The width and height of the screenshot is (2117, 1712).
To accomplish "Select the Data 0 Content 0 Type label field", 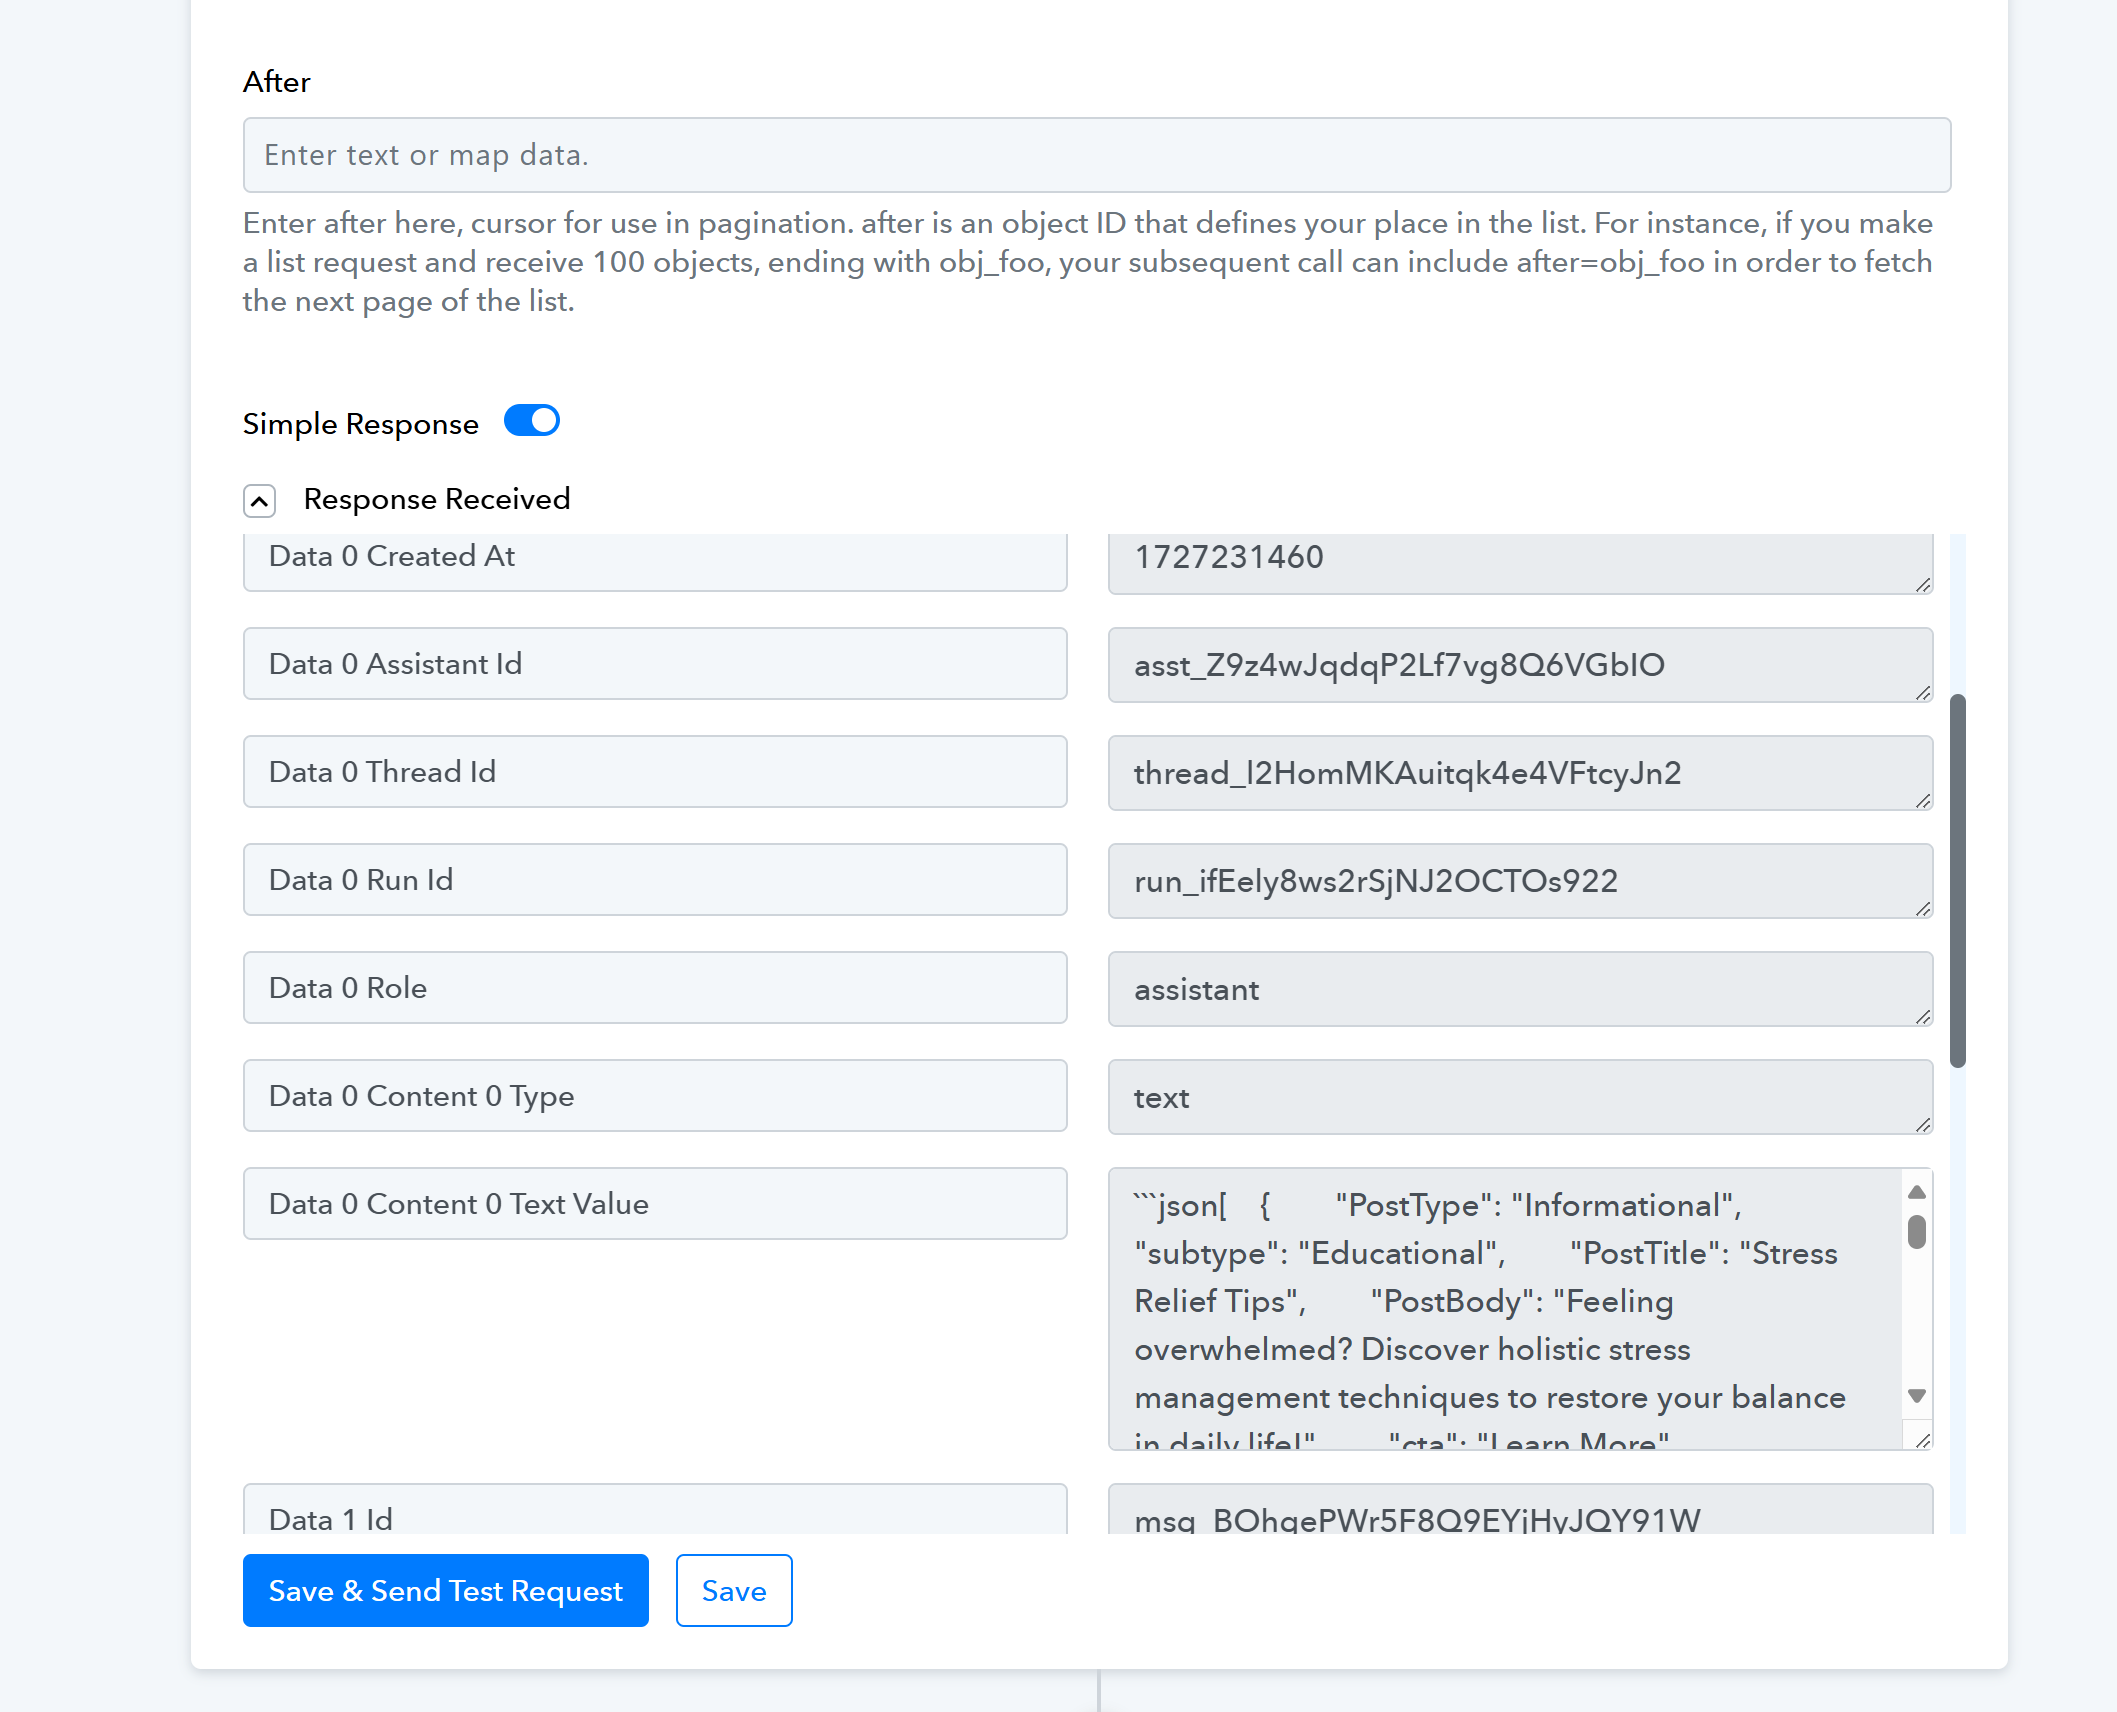I will [x=655, y=1096].
